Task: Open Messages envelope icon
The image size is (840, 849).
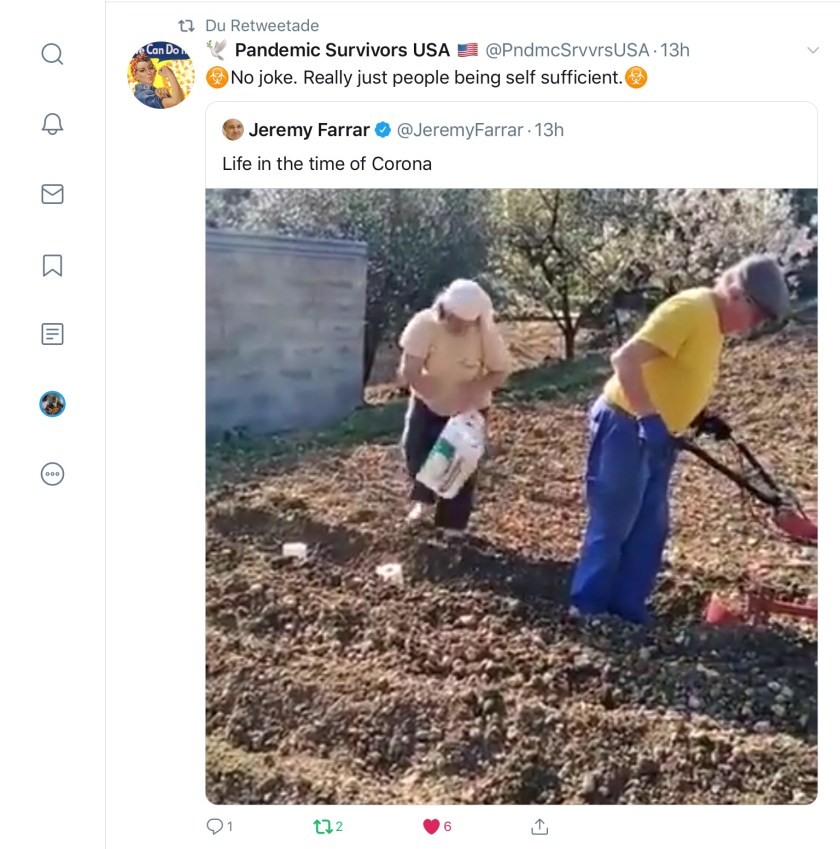Action: pyautogui.click(x=52, y=194)
